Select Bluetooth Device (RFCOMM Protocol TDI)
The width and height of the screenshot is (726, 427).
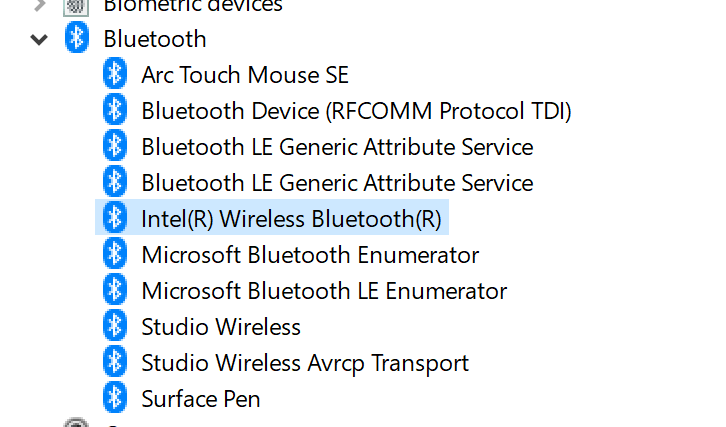coord(357,111)
